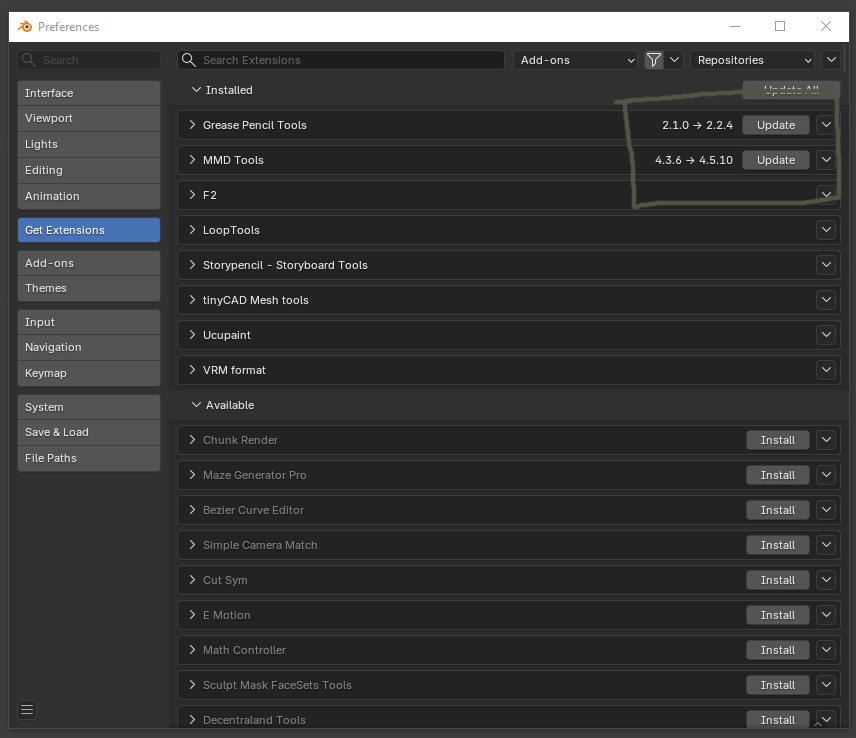Open options arrow beside Repositories dropdown

[831, 60]
